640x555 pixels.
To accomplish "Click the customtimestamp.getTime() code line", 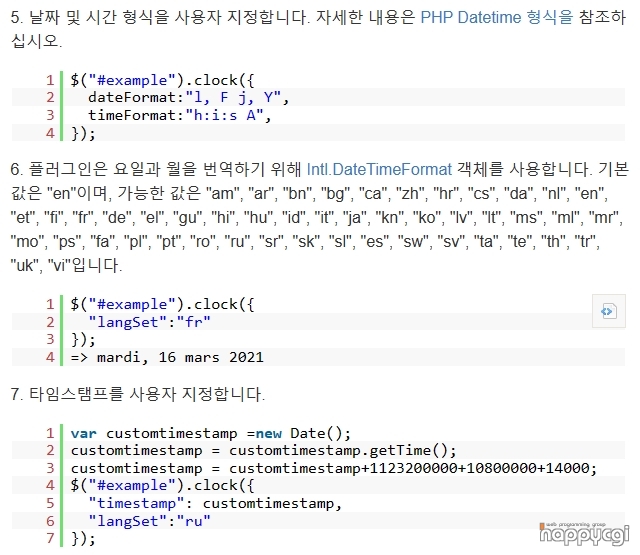I will pos(264,451).
